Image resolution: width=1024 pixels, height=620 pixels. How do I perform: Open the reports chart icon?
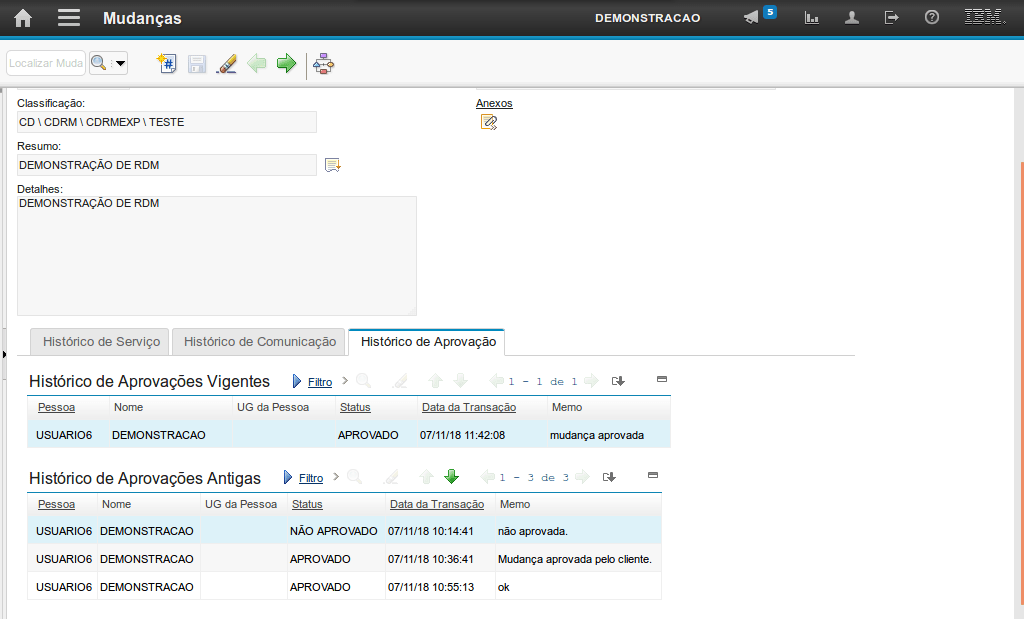click(x=812, y=18)
